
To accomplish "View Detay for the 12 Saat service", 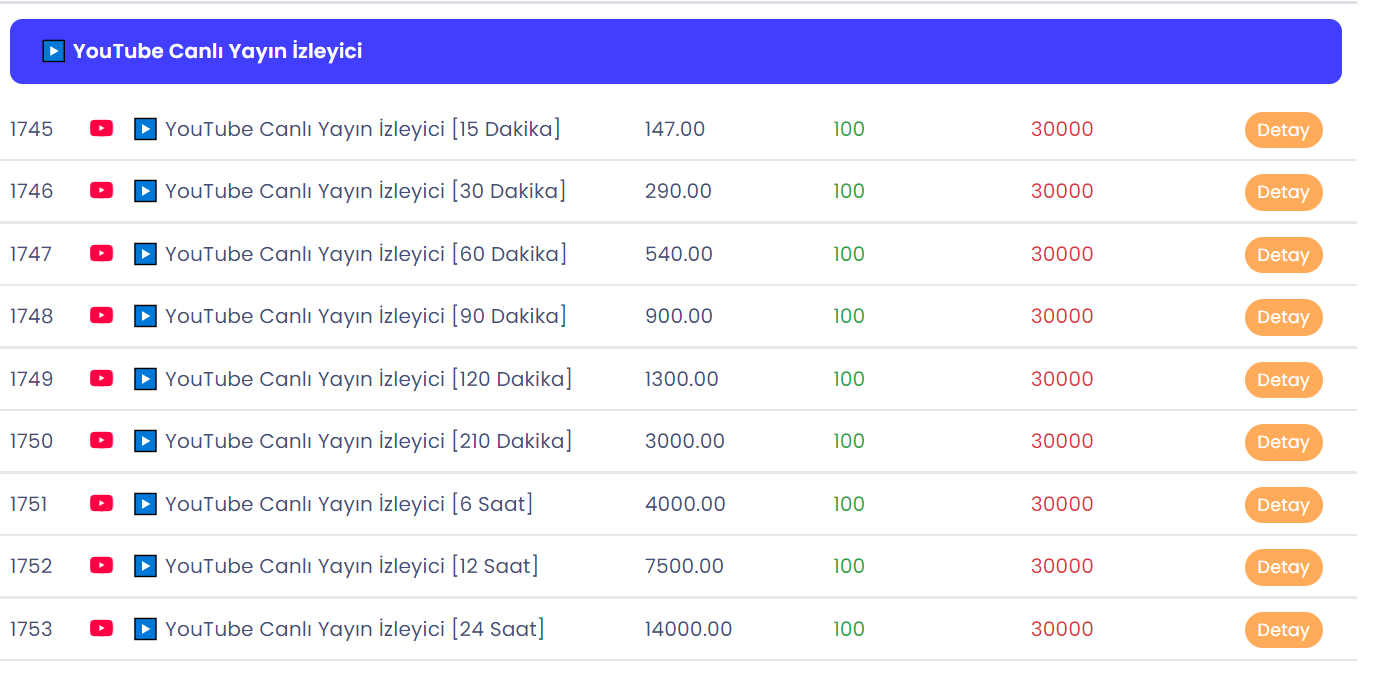I will [x=1283, y=567].
